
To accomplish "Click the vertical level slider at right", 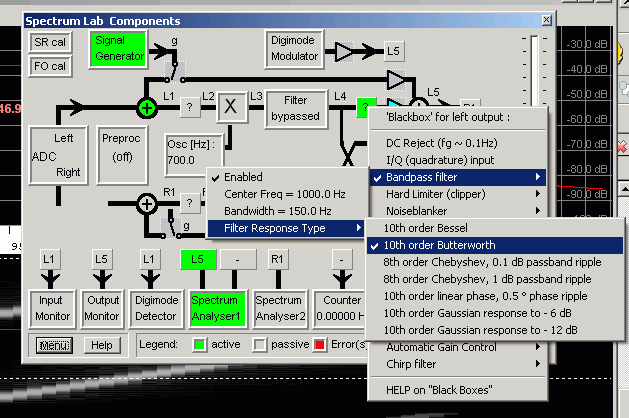I will 534,70.
